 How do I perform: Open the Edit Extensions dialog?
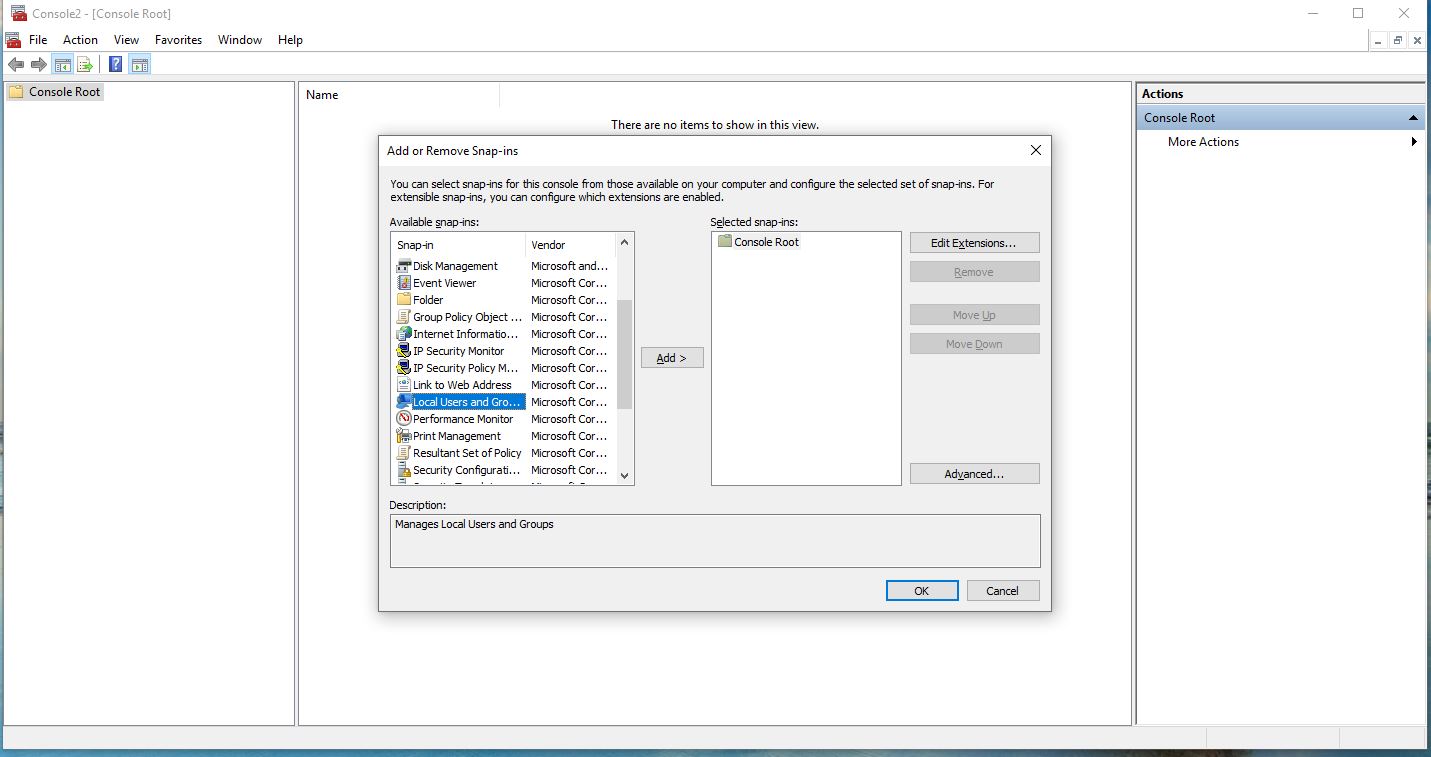click(974, 243)
